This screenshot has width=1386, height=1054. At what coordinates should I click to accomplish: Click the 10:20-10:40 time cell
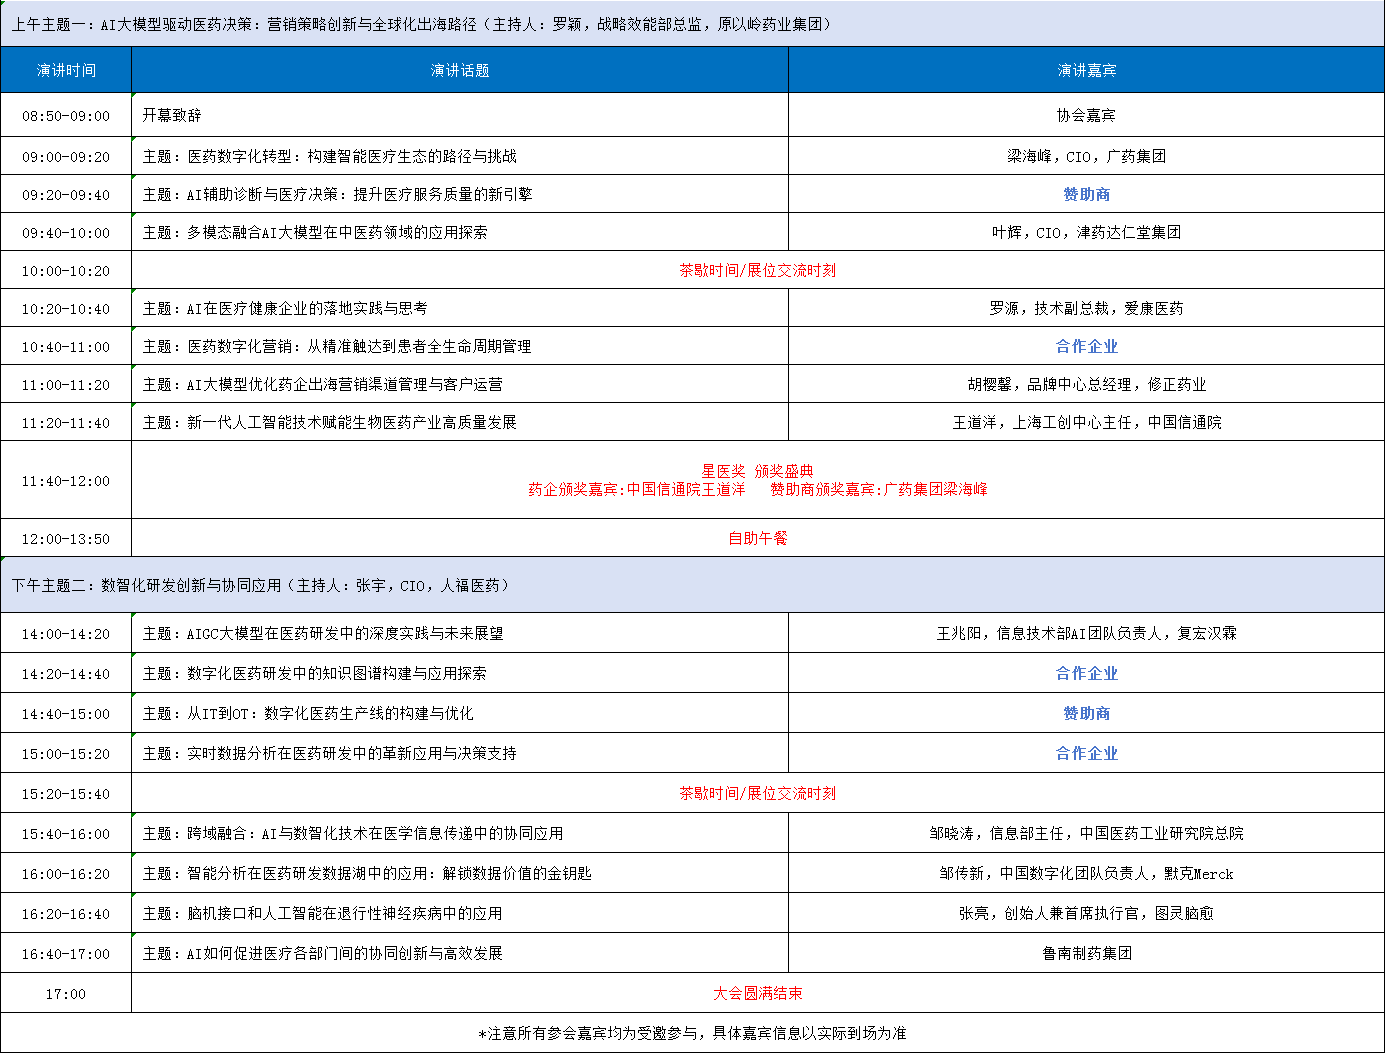point(66,309)
